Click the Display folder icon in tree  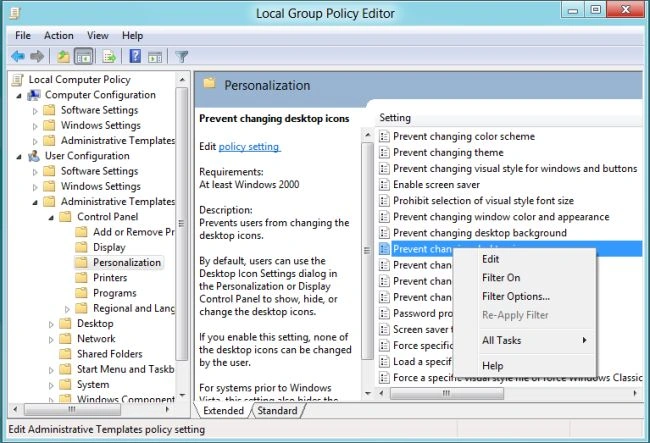pyautogui.click(x=81, y=247)
